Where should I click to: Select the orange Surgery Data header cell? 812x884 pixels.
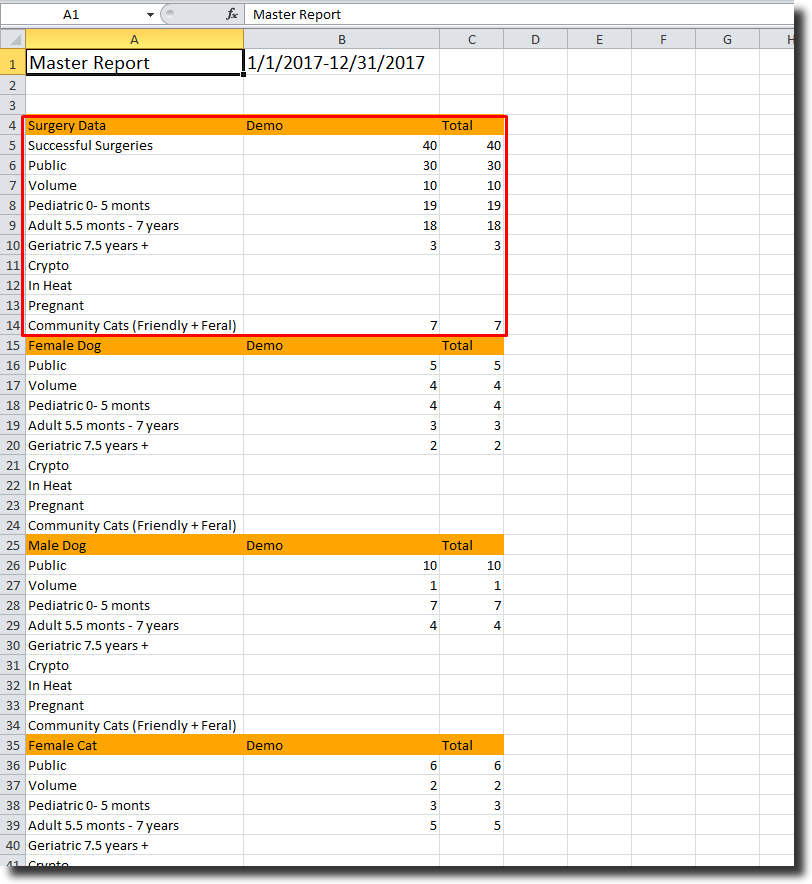tap(134, 125)
